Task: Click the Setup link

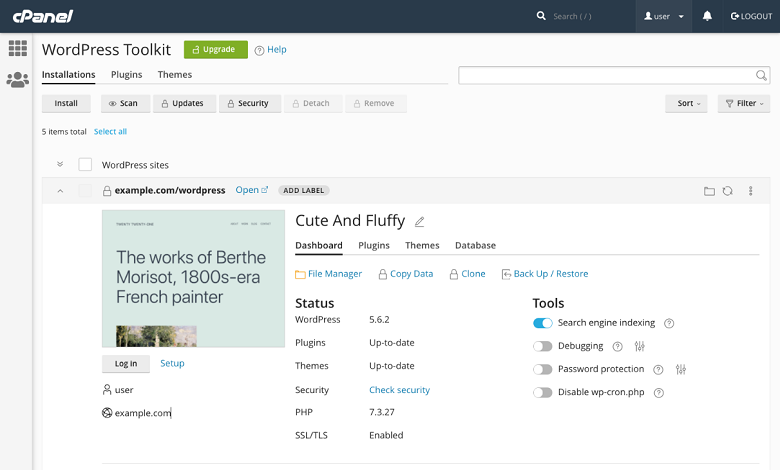Action: coord(172,364)
